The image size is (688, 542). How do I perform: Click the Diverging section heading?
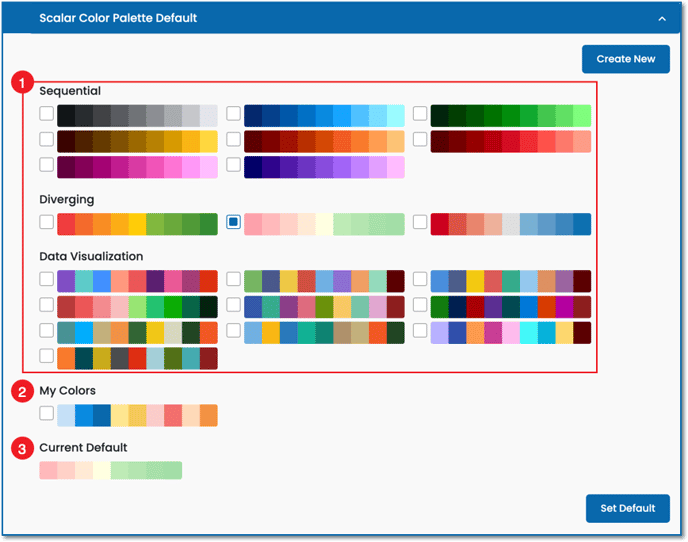pyautogui.click(x=67, y=200)
